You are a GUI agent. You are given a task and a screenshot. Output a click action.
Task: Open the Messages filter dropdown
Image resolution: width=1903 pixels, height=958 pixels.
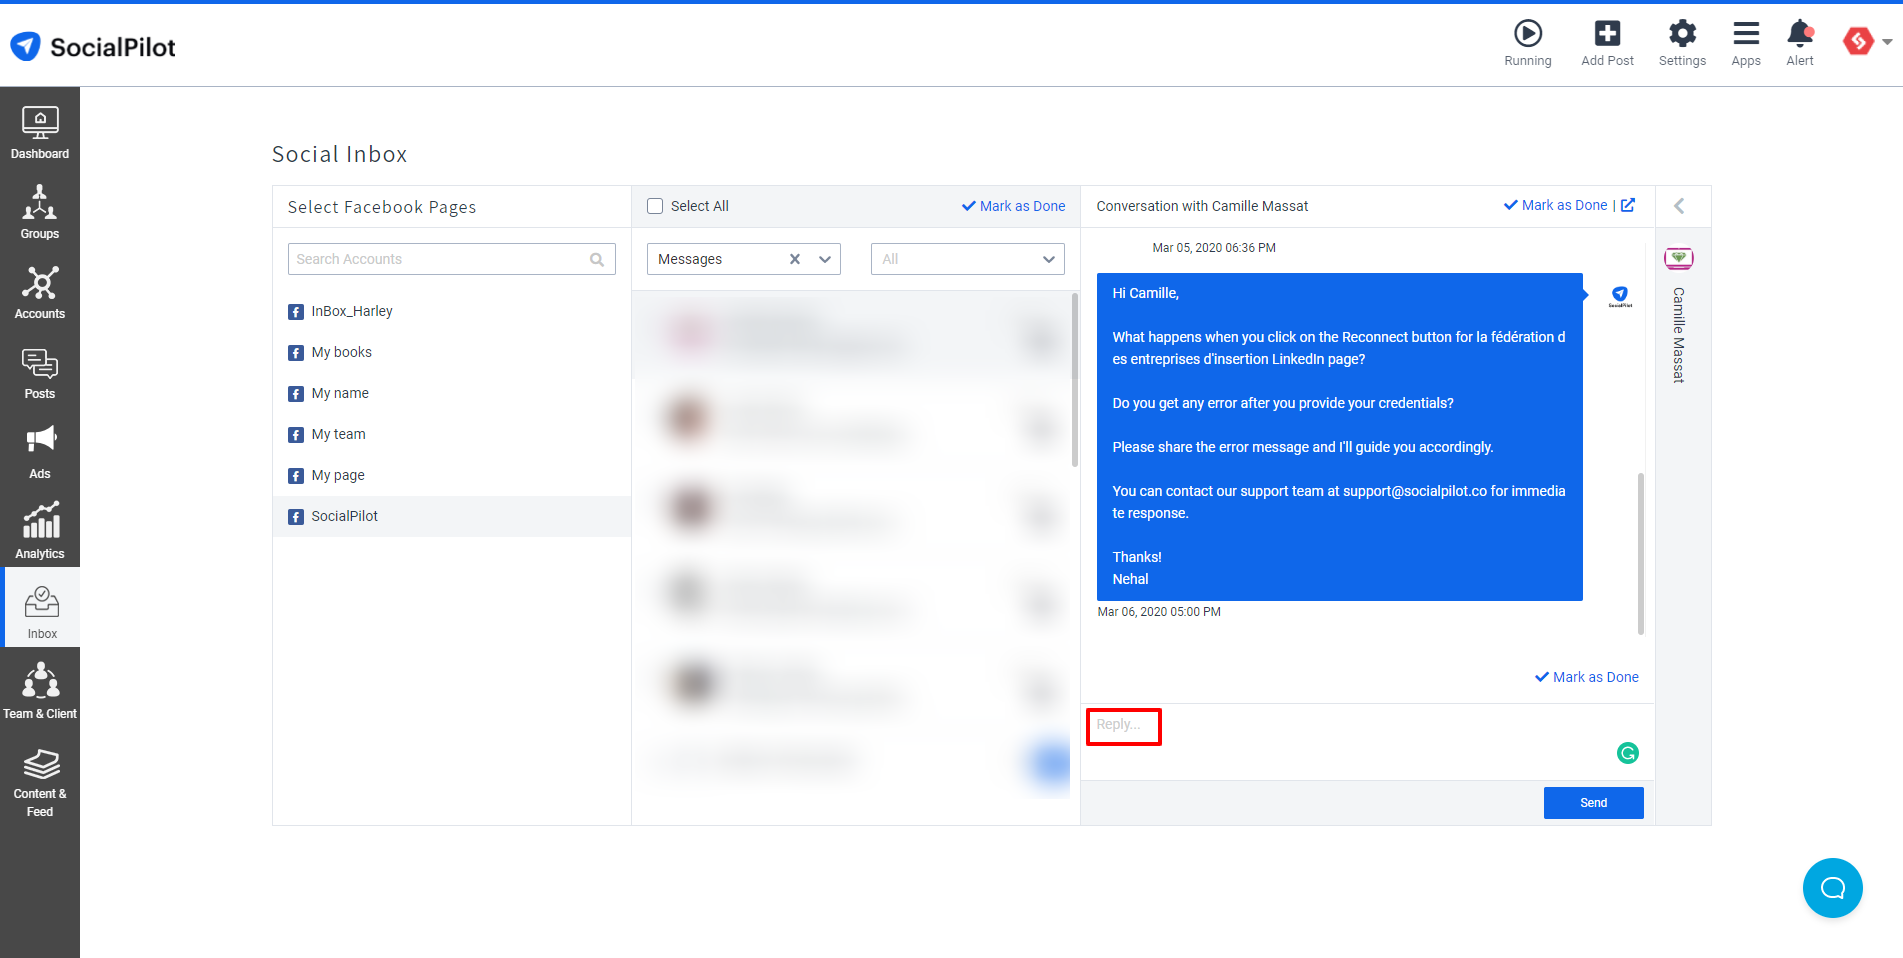tap(824, 258)
